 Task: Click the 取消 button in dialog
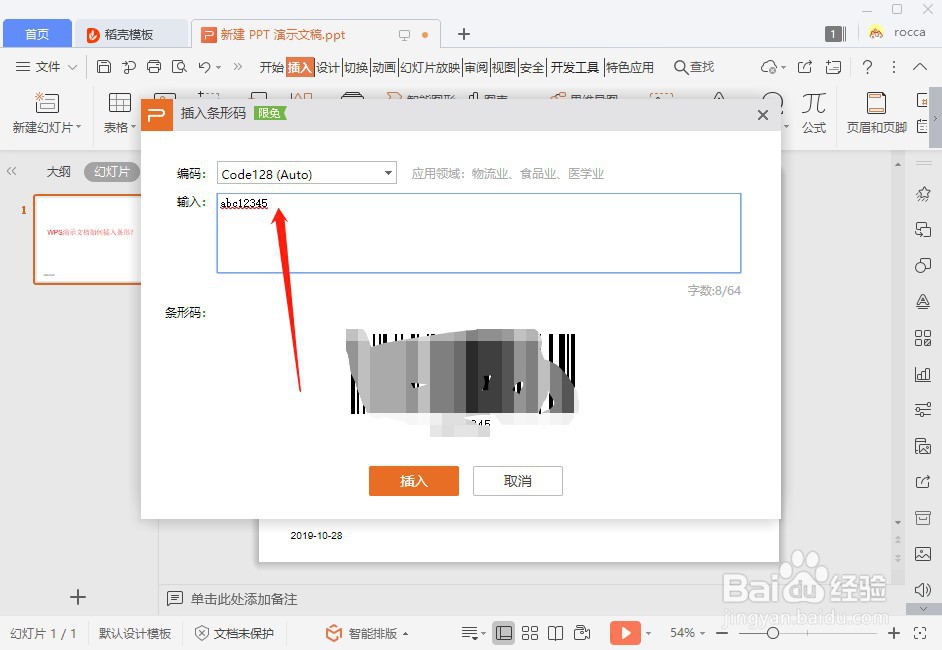pos(517,481)
